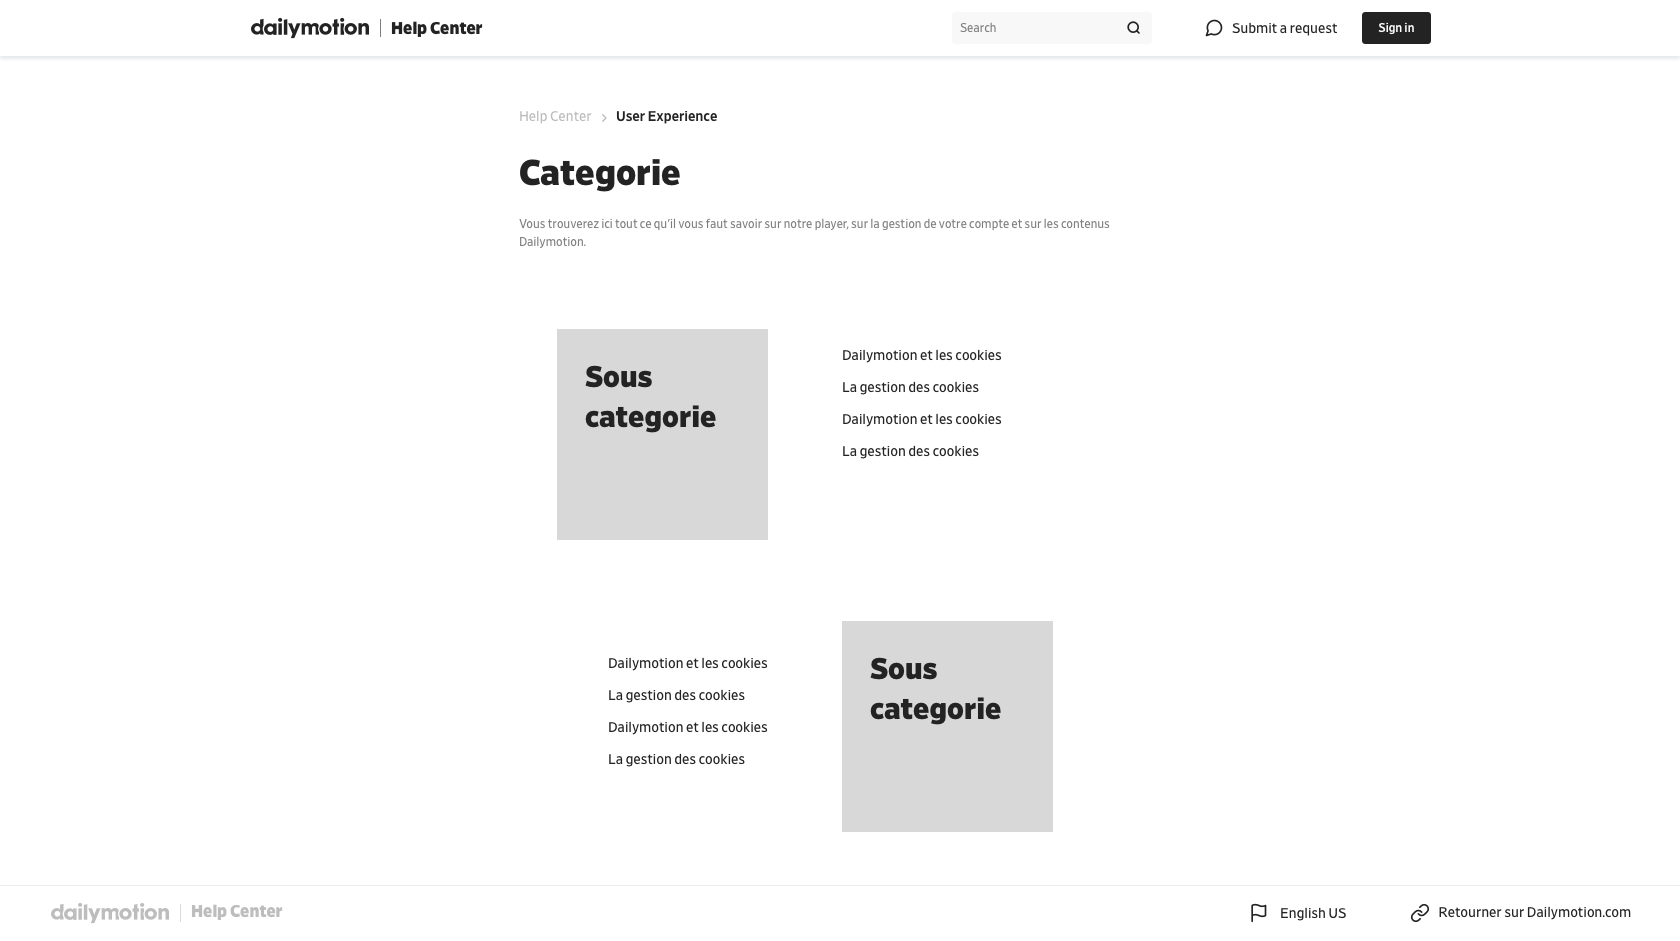Open Retourner sur Dailymotion.com link
The height and width of the screenshot is (941, 1680).
pos(1534,912)
